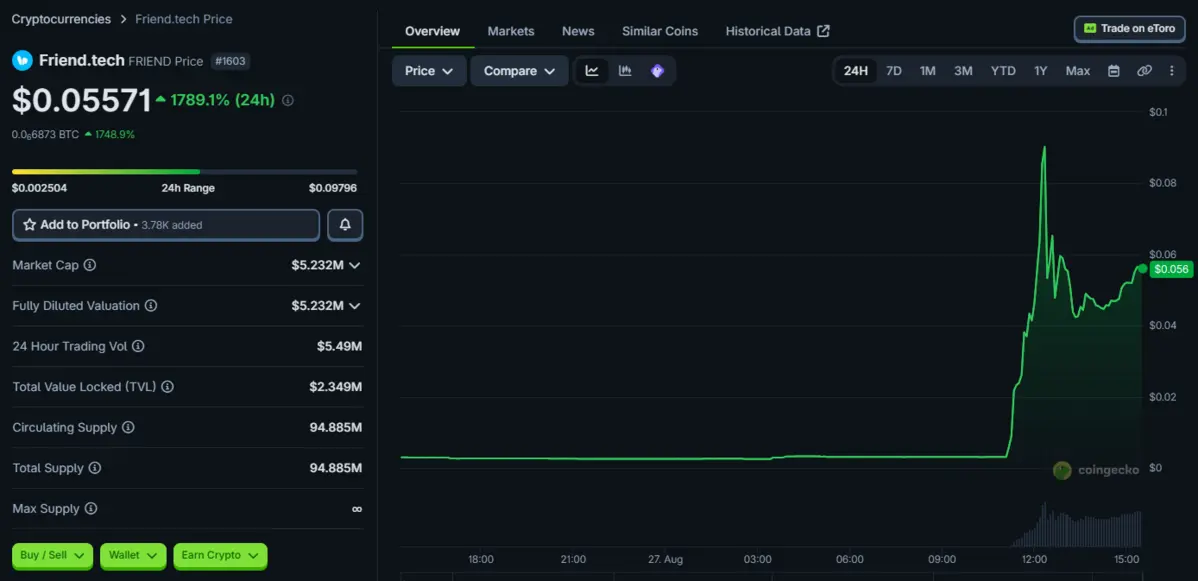Select the 24H time range
The height and width of the screenshot is (581, 1198).
(856, 71)
